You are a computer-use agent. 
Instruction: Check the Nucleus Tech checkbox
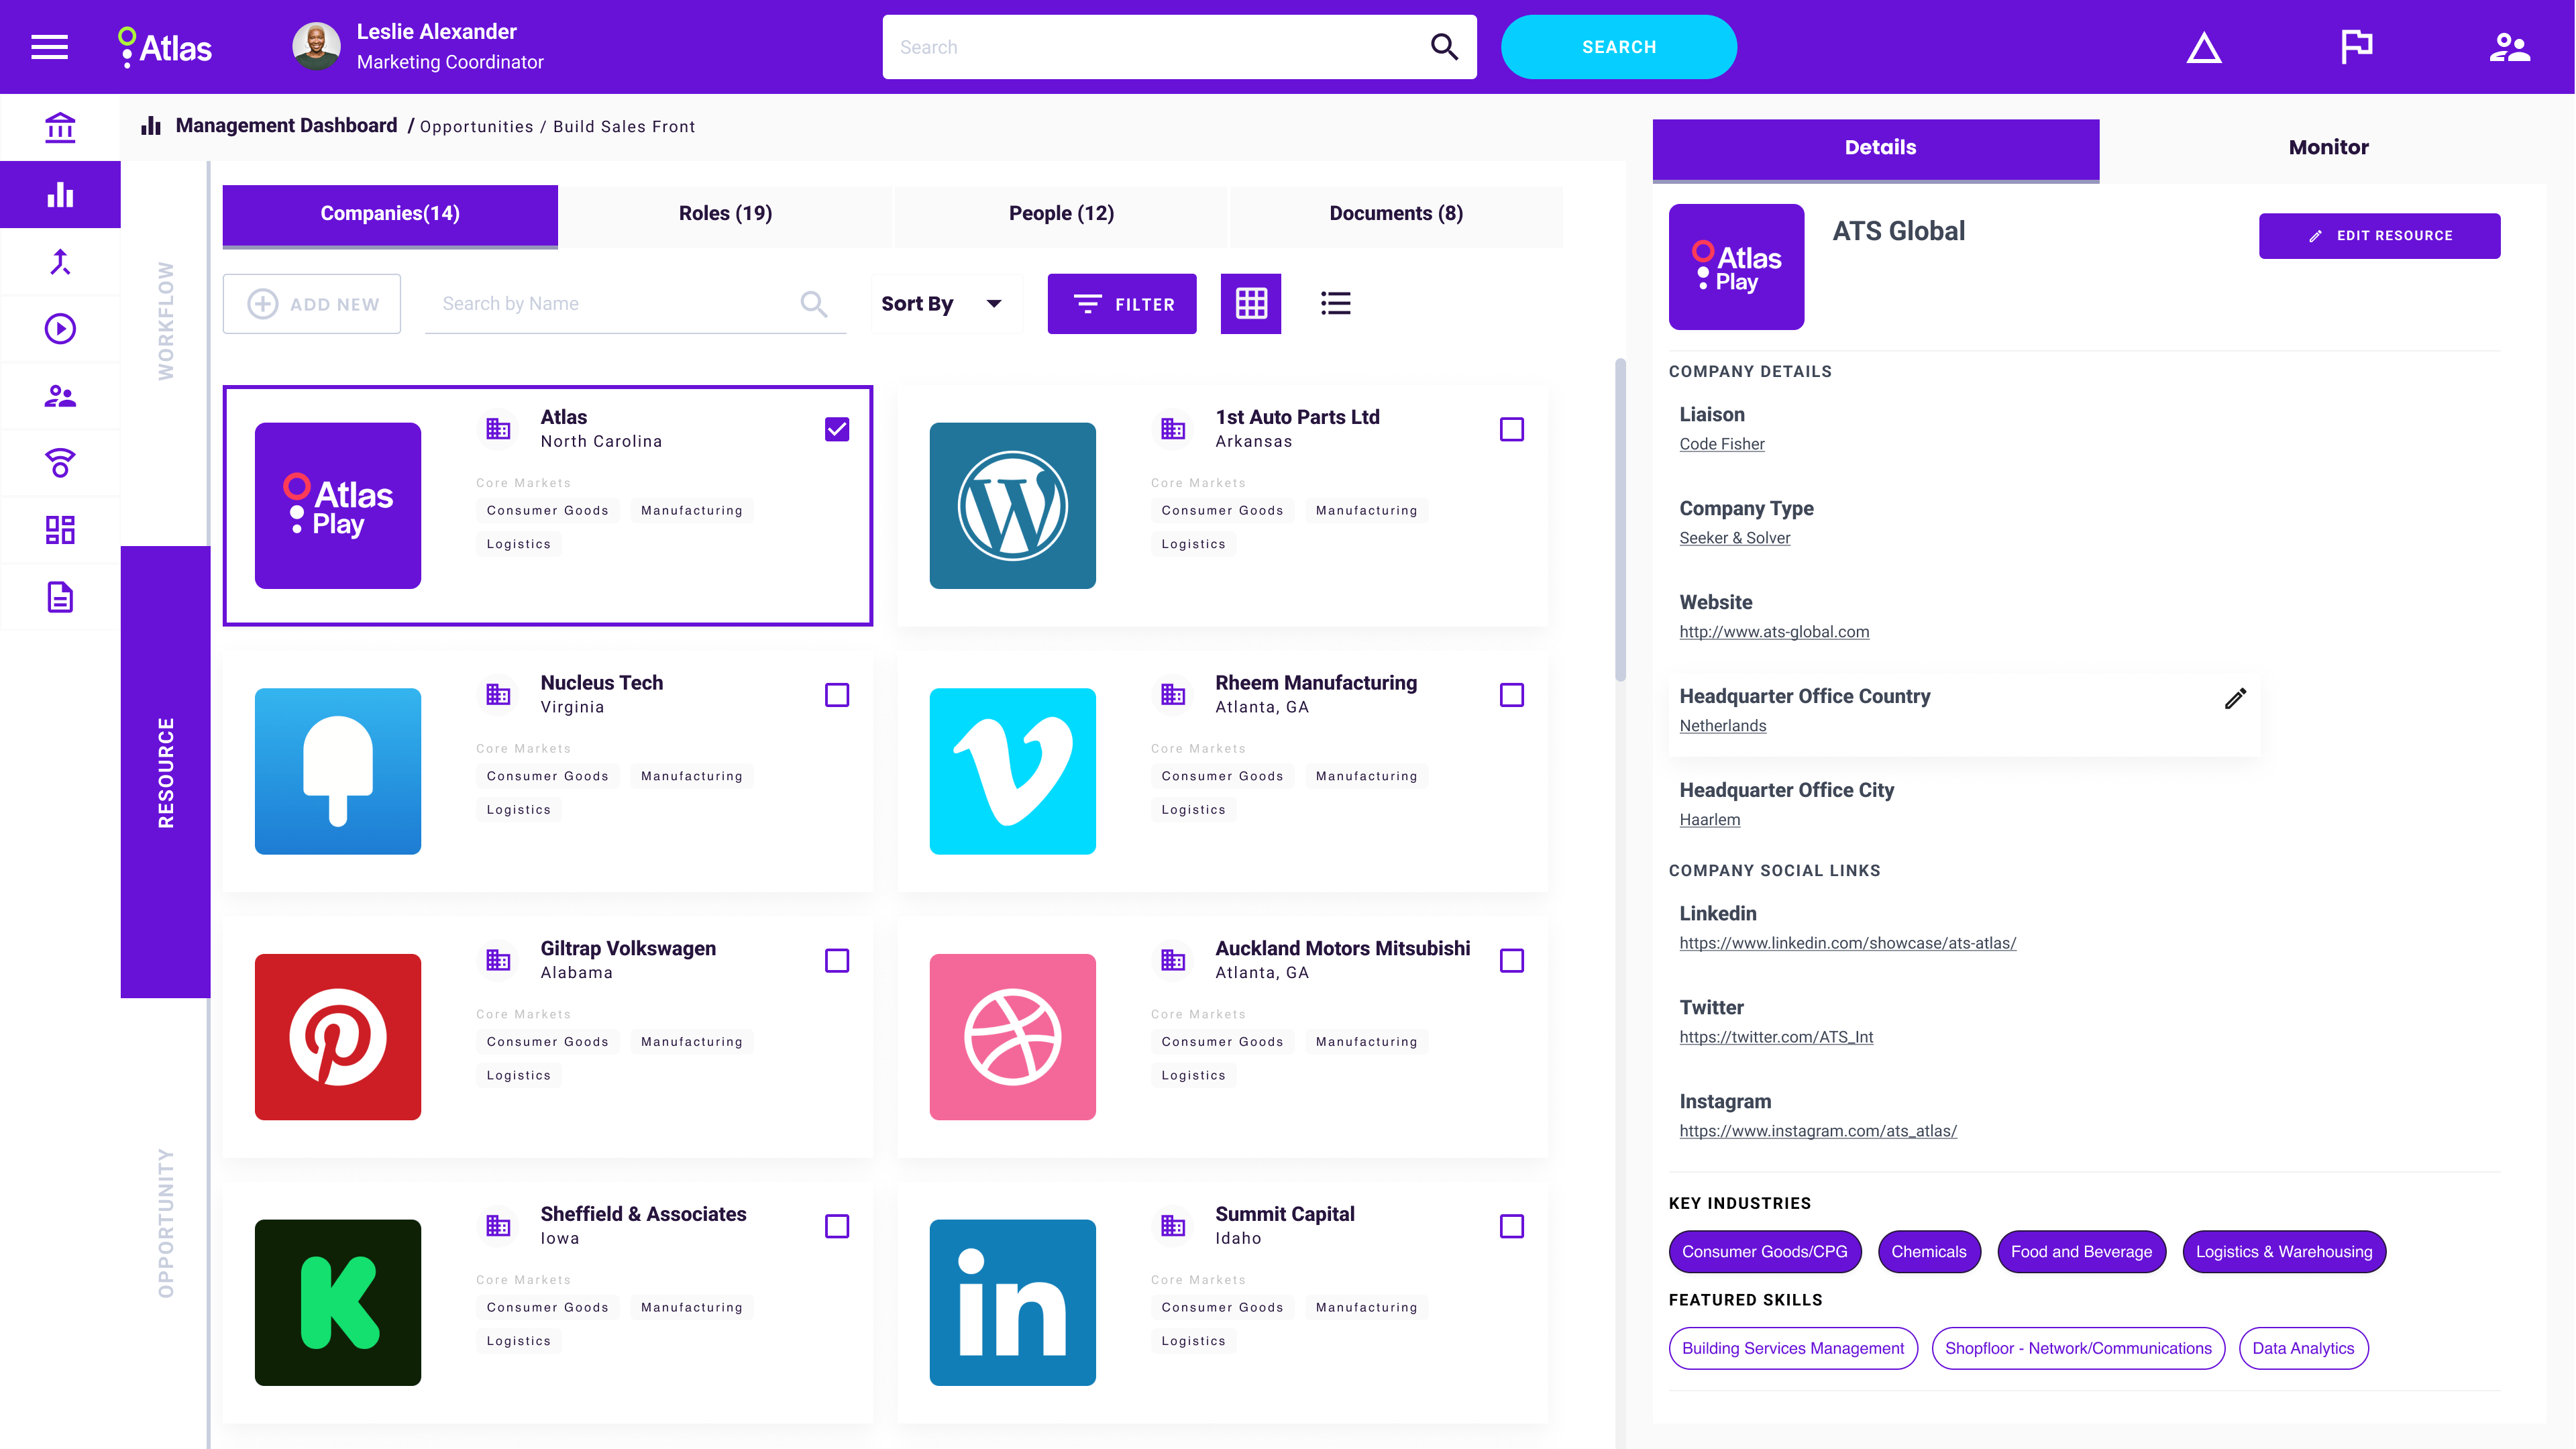(836, 695)
